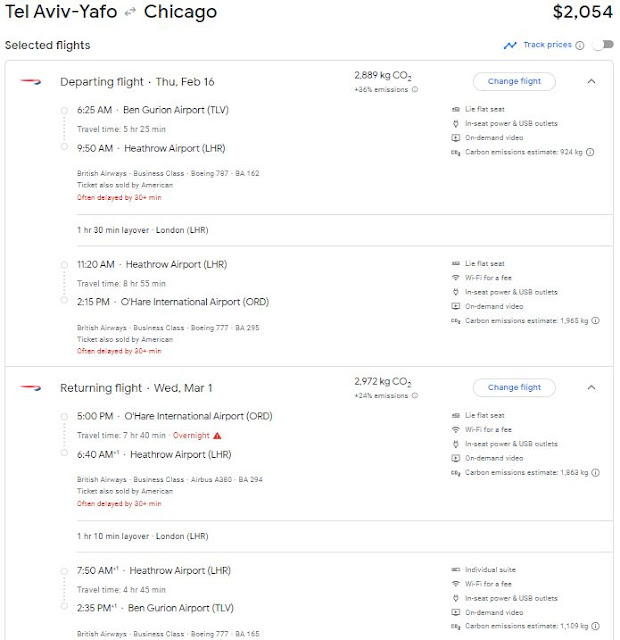Click the Overnight warning triangle icon

pyautogui.click(x=216, y=435)
